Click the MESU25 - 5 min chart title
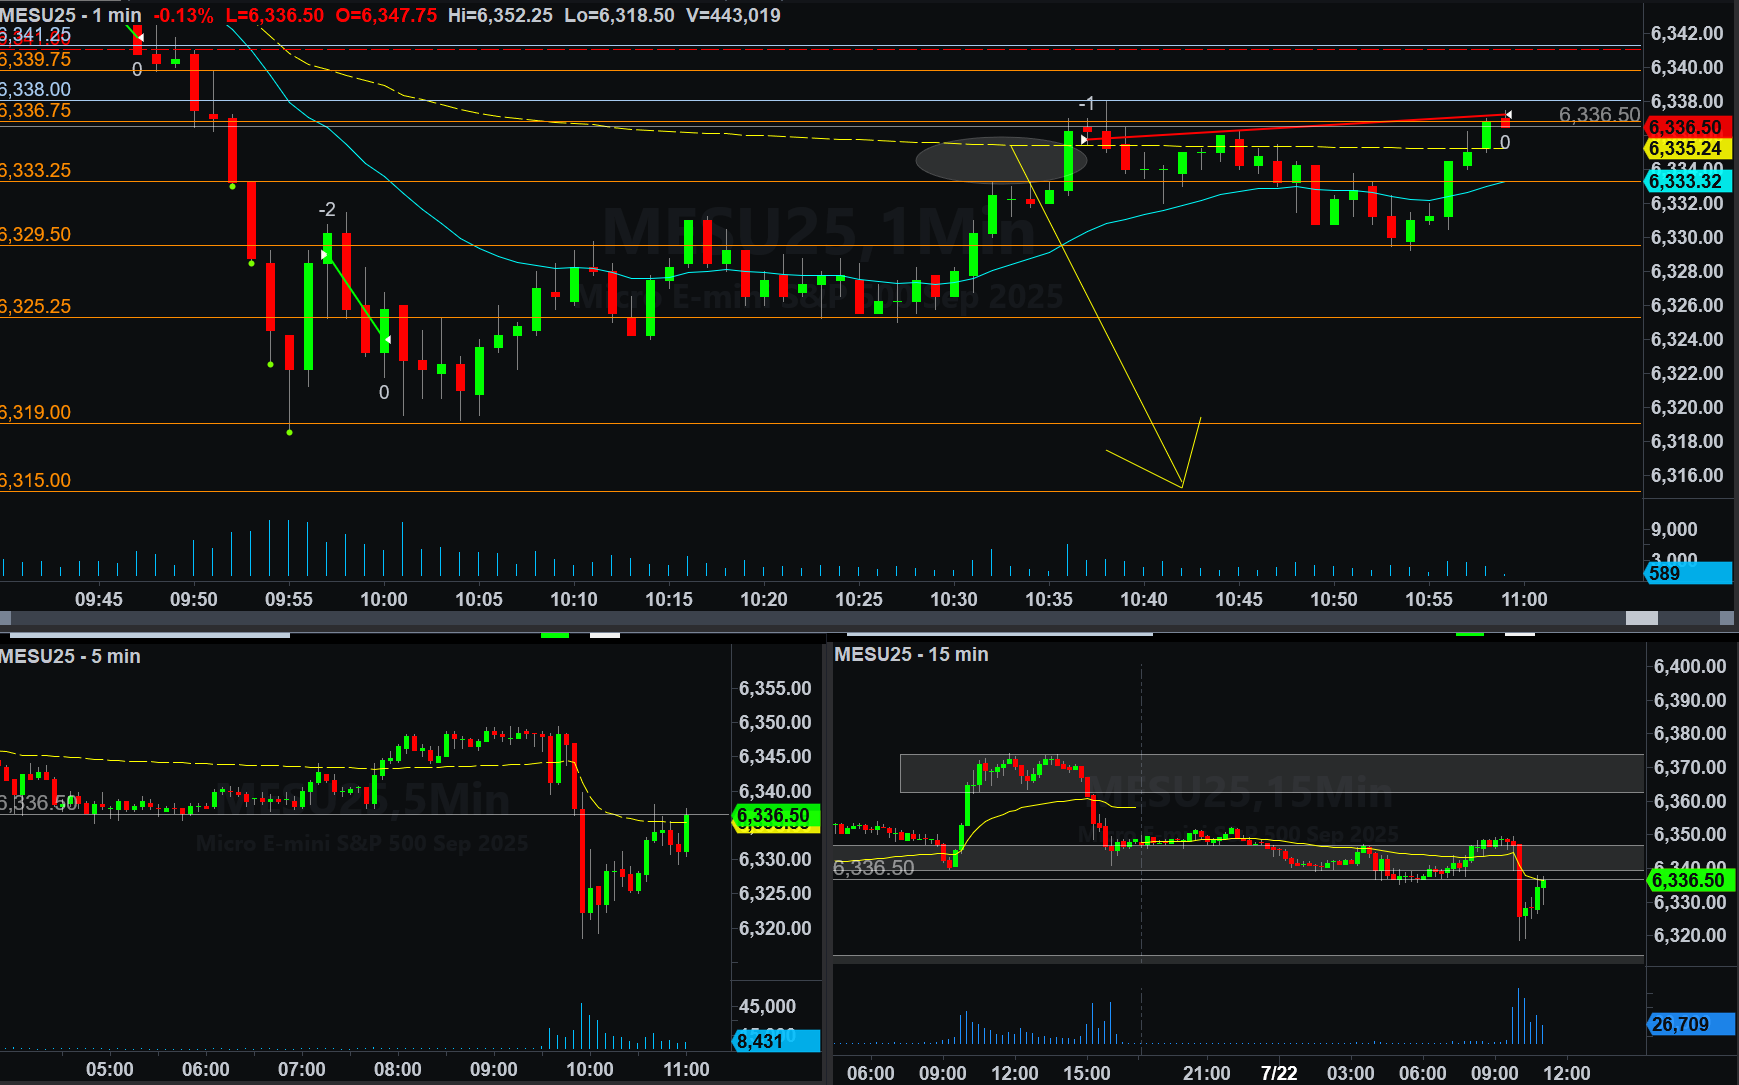 (70, 656)
